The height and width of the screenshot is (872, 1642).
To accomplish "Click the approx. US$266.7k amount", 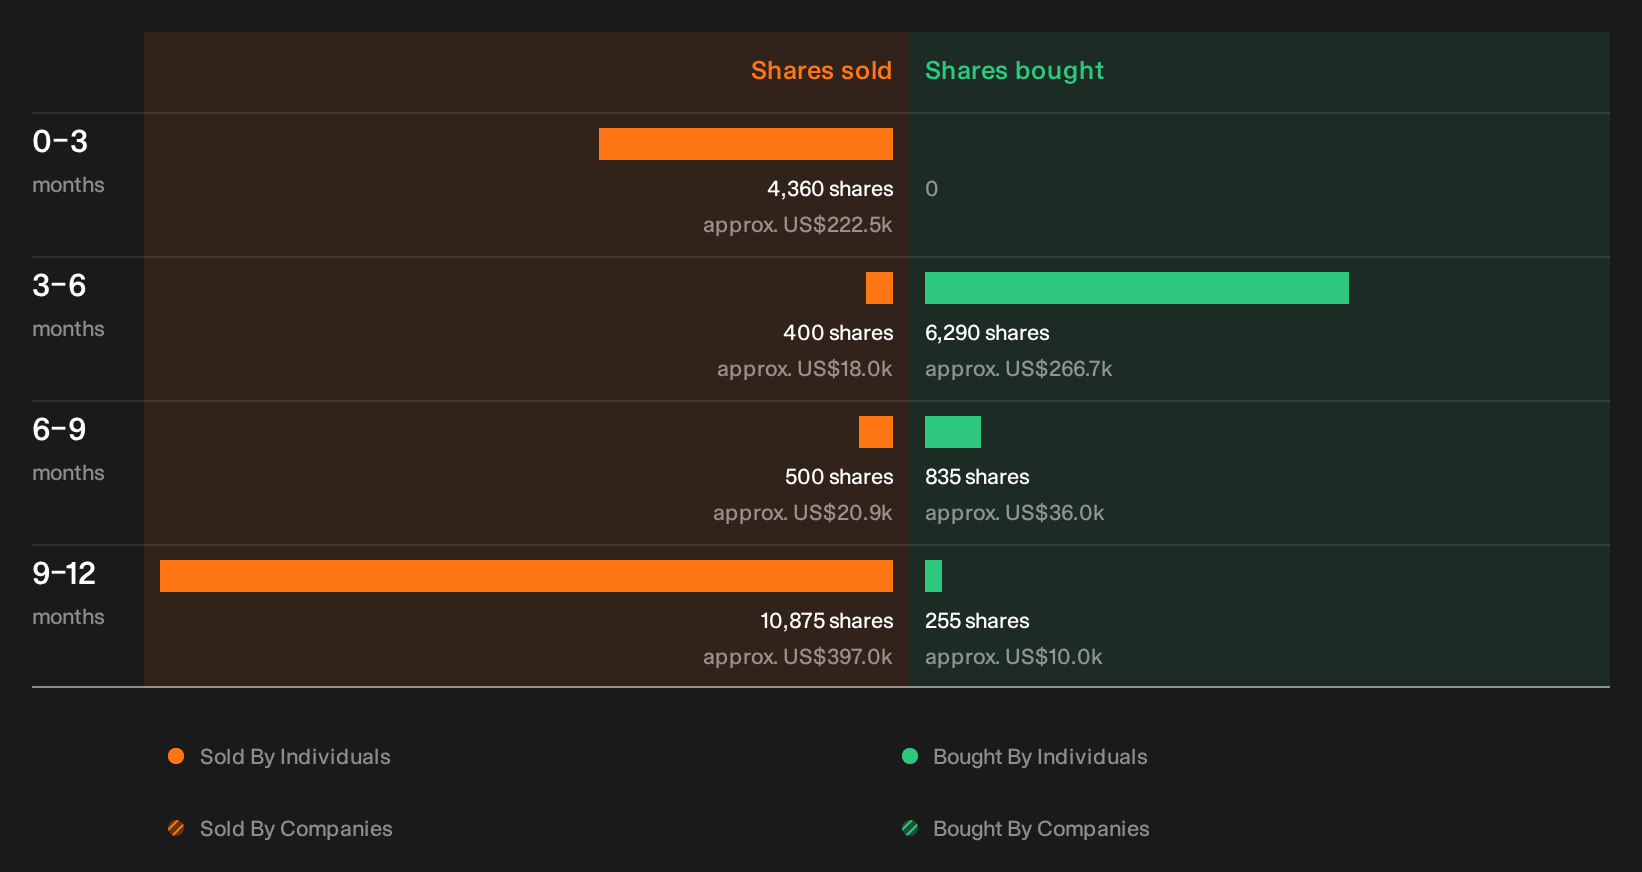I will point(1018,369).
